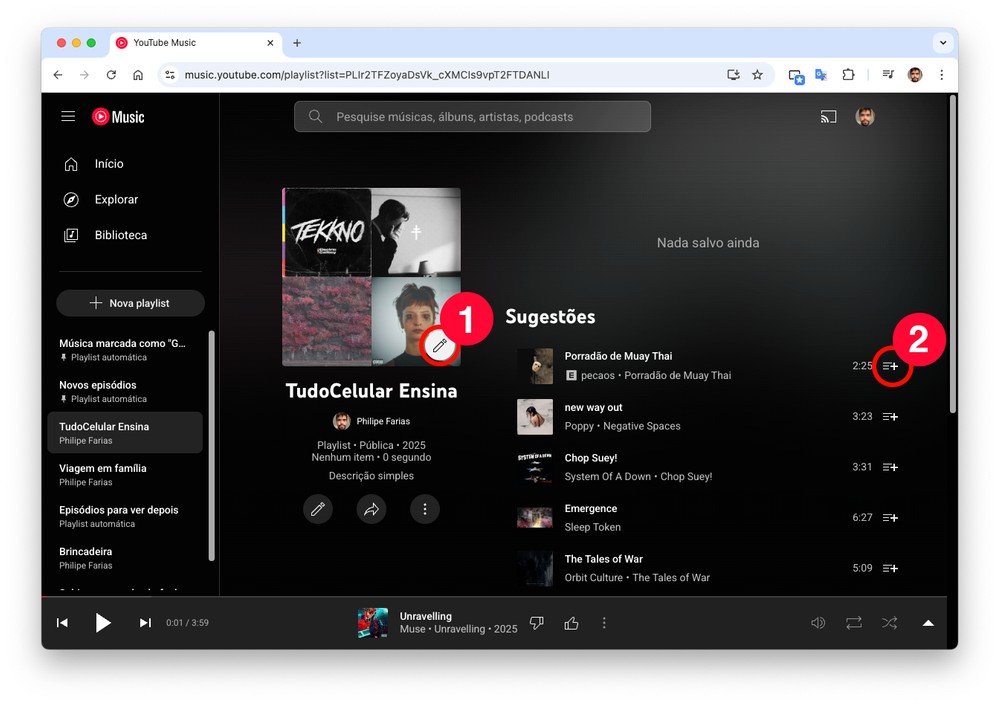Dislike the song Unravelling
Image resolution: width=1000 pixels, height=705 pixels.
(537, 623)
